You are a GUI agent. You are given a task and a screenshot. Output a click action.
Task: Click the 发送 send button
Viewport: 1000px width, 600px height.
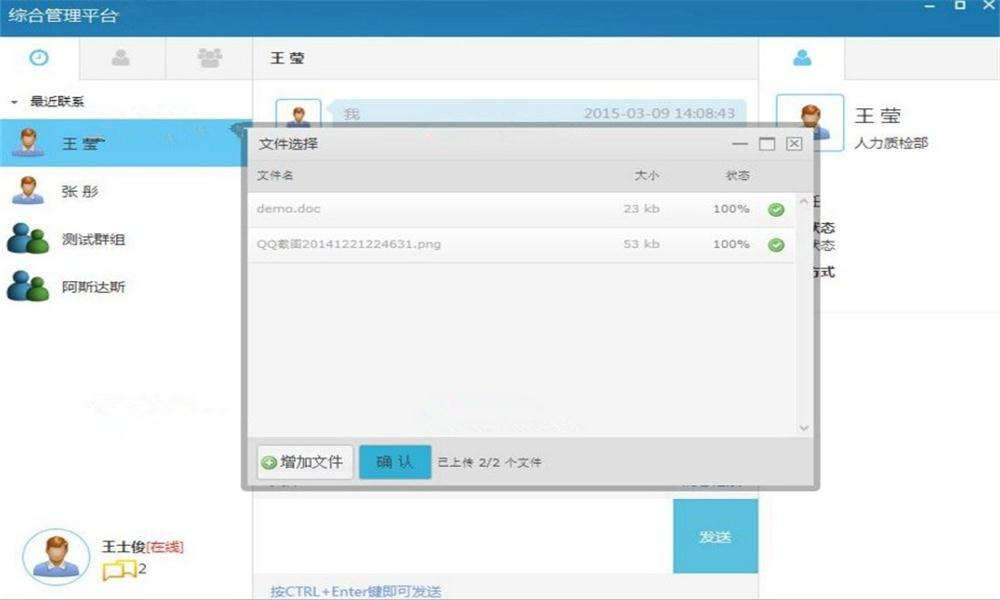[716, 536]
